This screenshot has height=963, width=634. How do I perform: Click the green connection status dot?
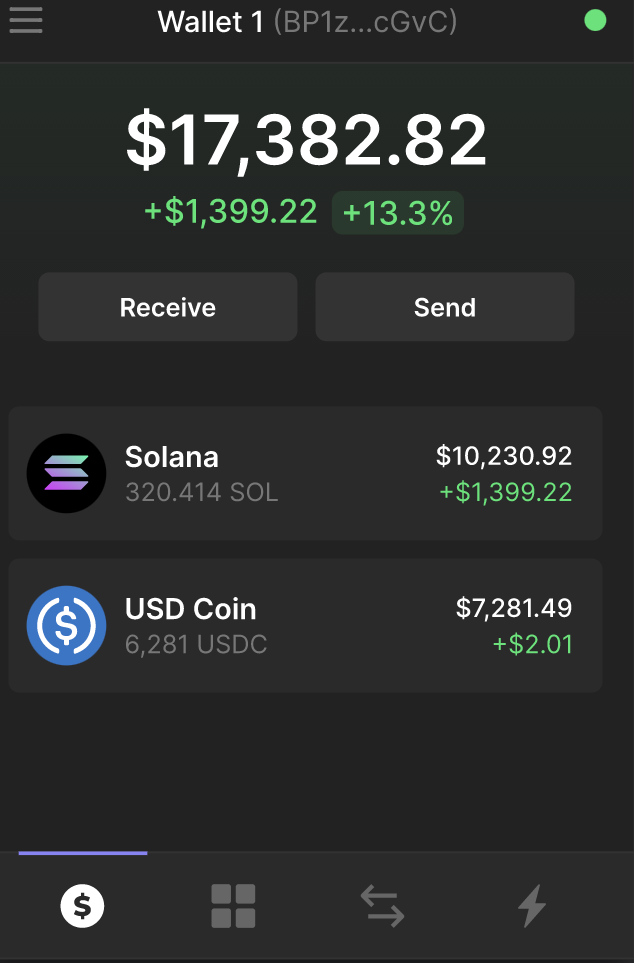tap(595, 20)
